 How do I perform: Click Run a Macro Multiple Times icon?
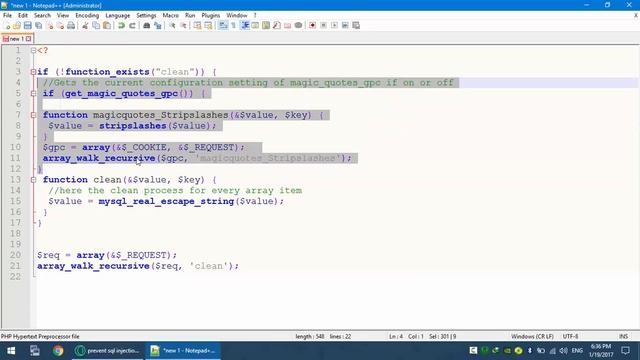point(345,25)
